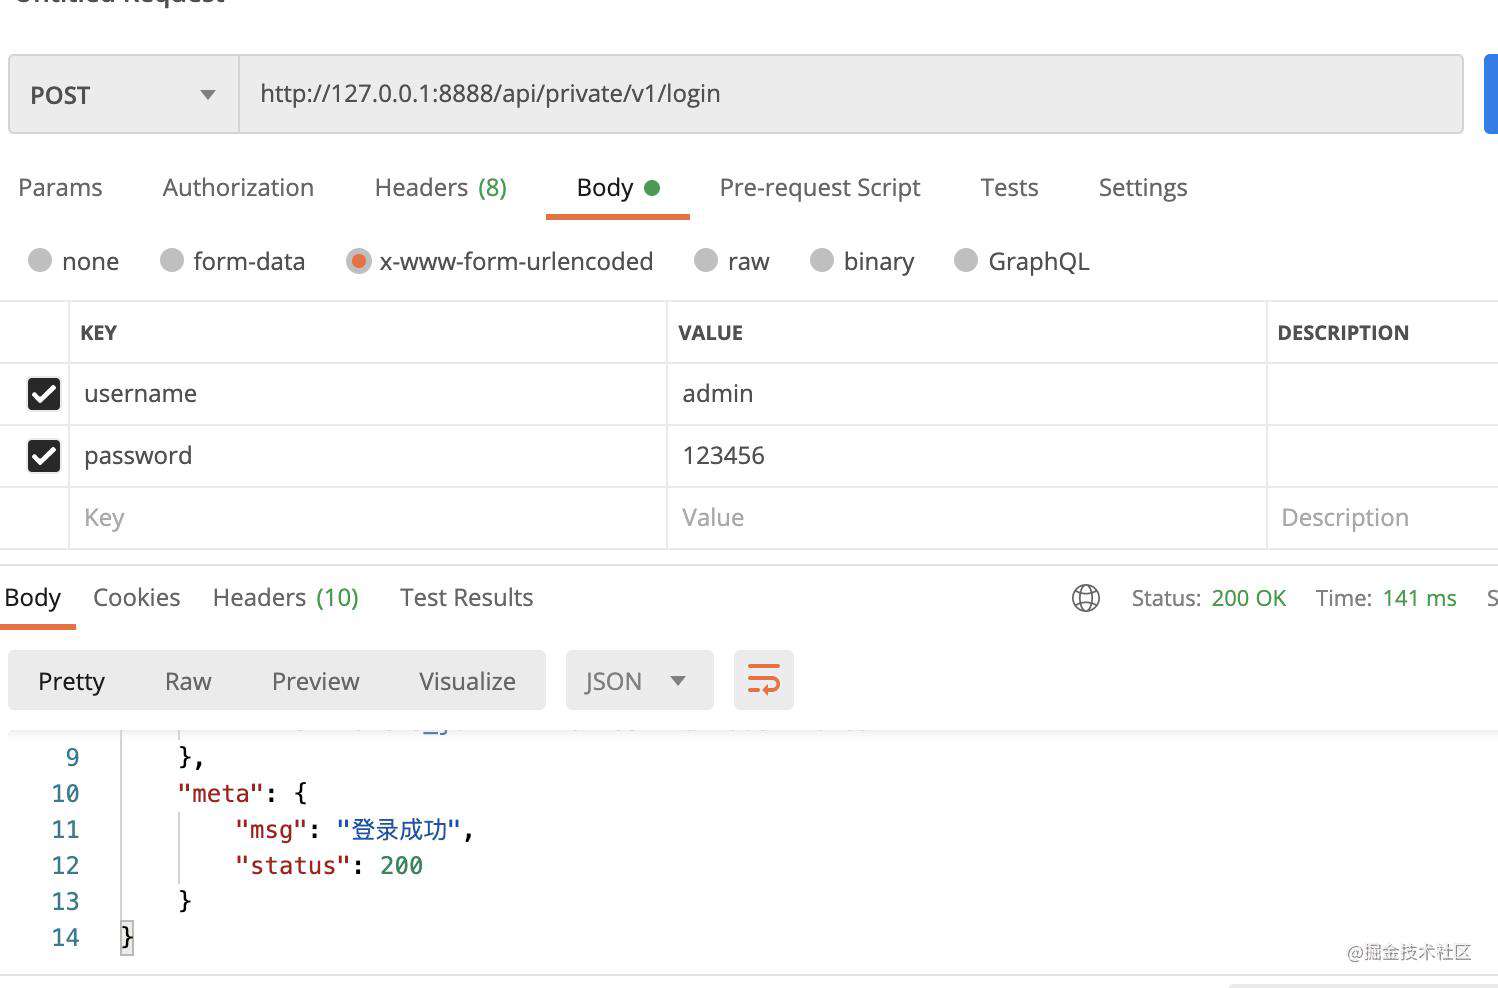Click the globe network icon beside Status
The height and width of the screenshot is (988, 1498).
click(x=1085, y=598)
